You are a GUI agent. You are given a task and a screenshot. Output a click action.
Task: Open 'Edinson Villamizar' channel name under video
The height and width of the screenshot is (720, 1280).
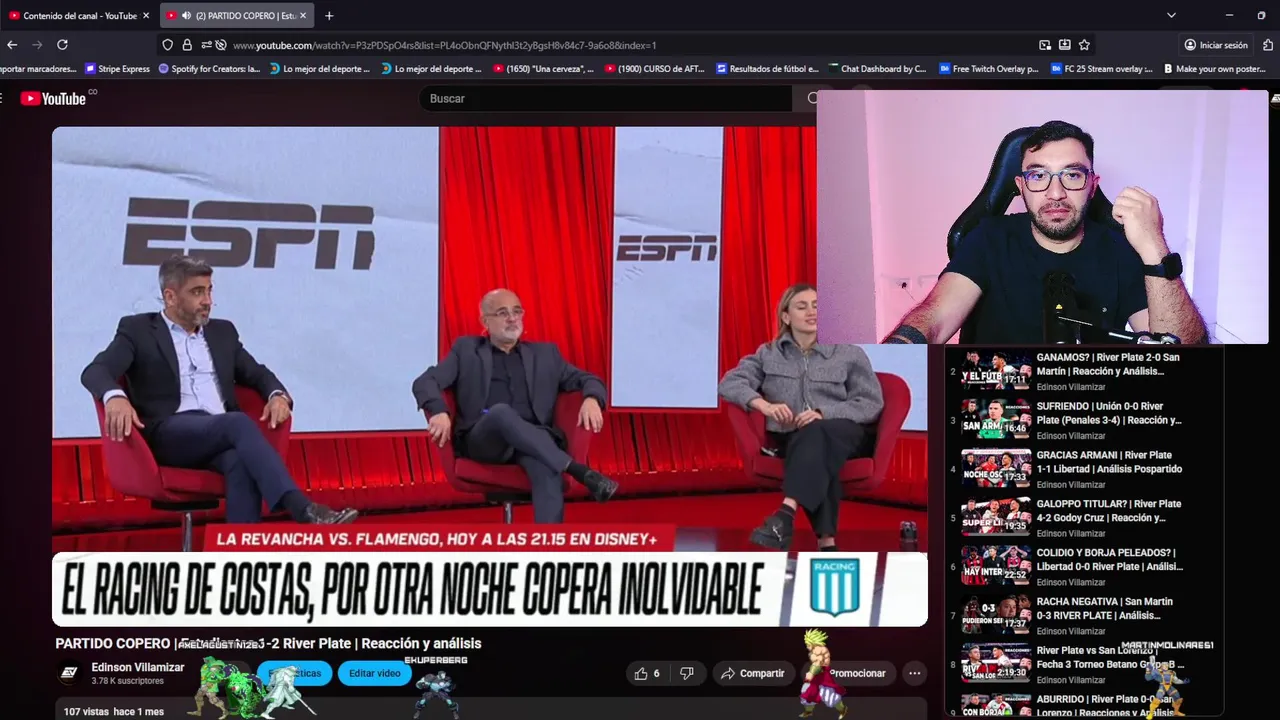coord(138,667)
